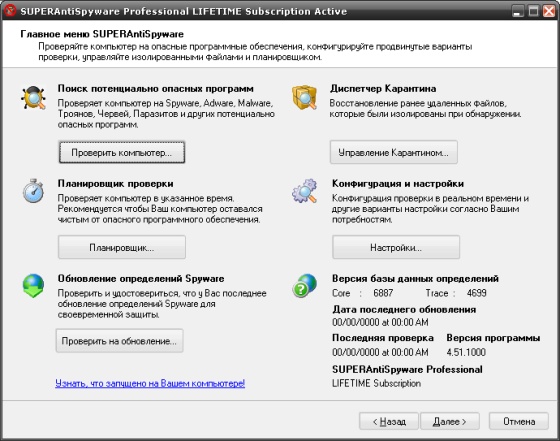Click SUPERAntiSpyware Professional label
The image size is (560, 441).
pos(407,369)
